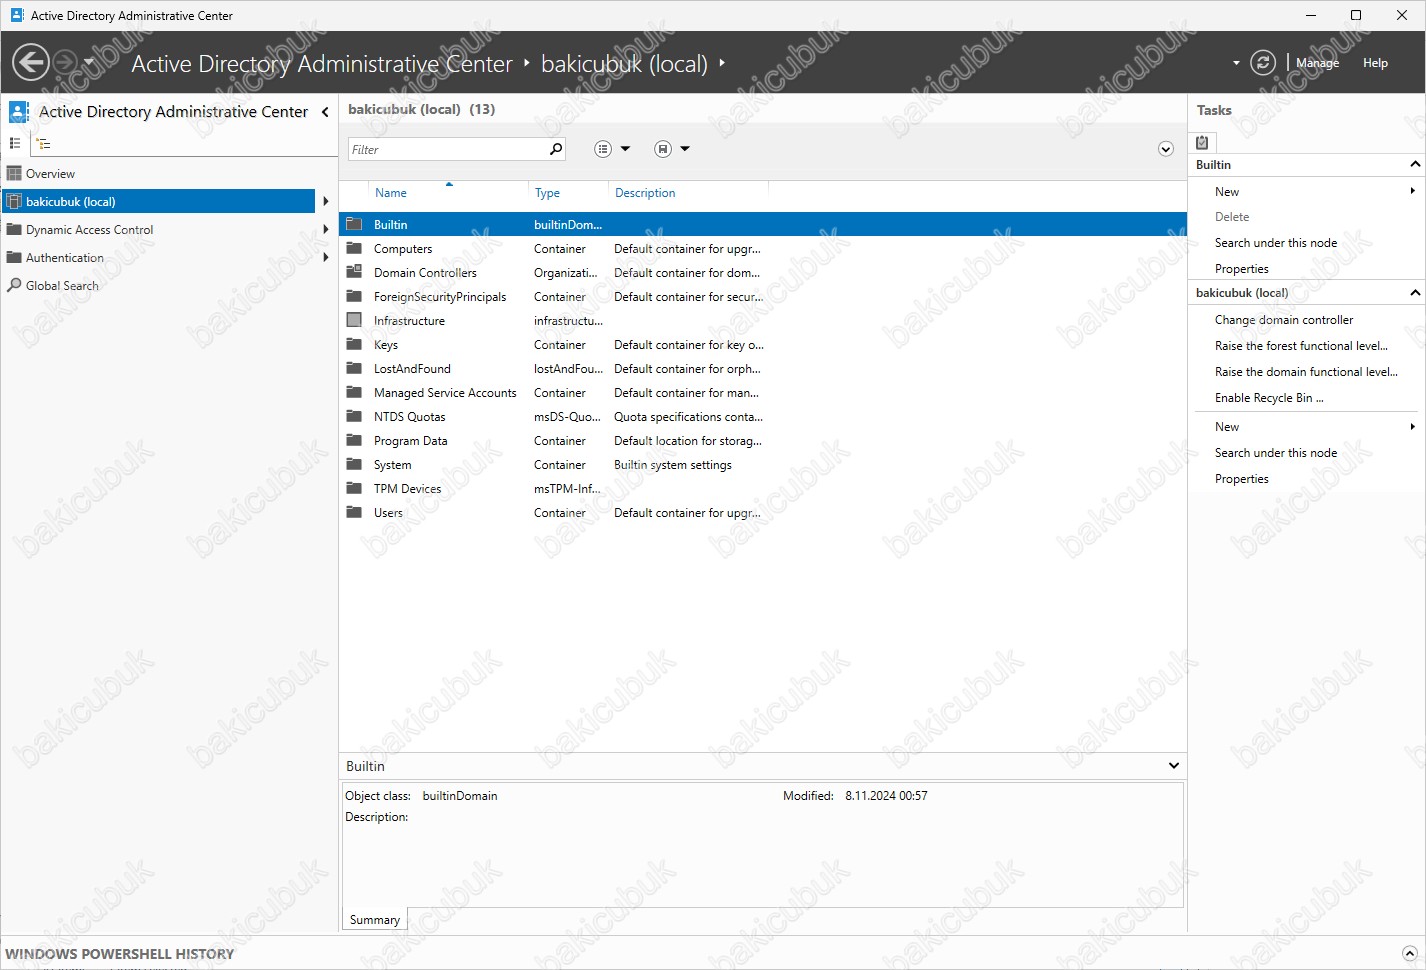This screenshot has height=970, width=1426.
Task: Open the Manage menu
Action: pos(1317,63)
